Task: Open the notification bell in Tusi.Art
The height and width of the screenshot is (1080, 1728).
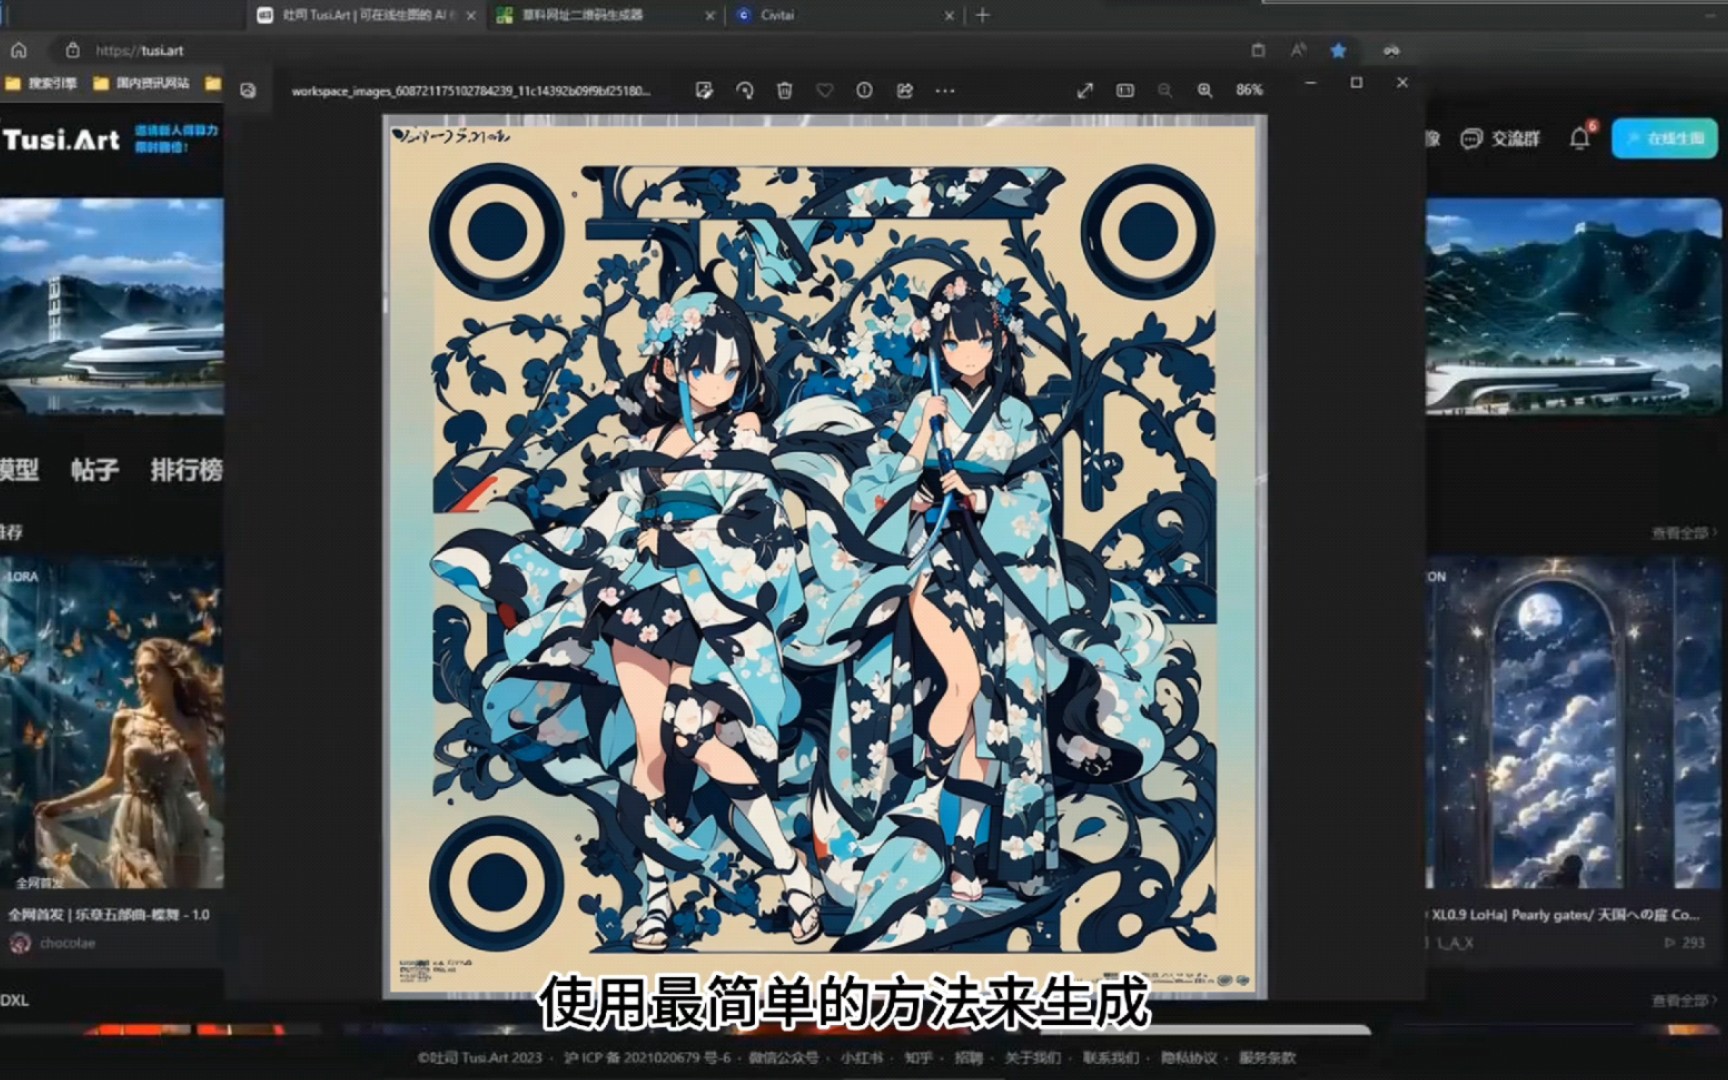Action: click(1580, 138)
